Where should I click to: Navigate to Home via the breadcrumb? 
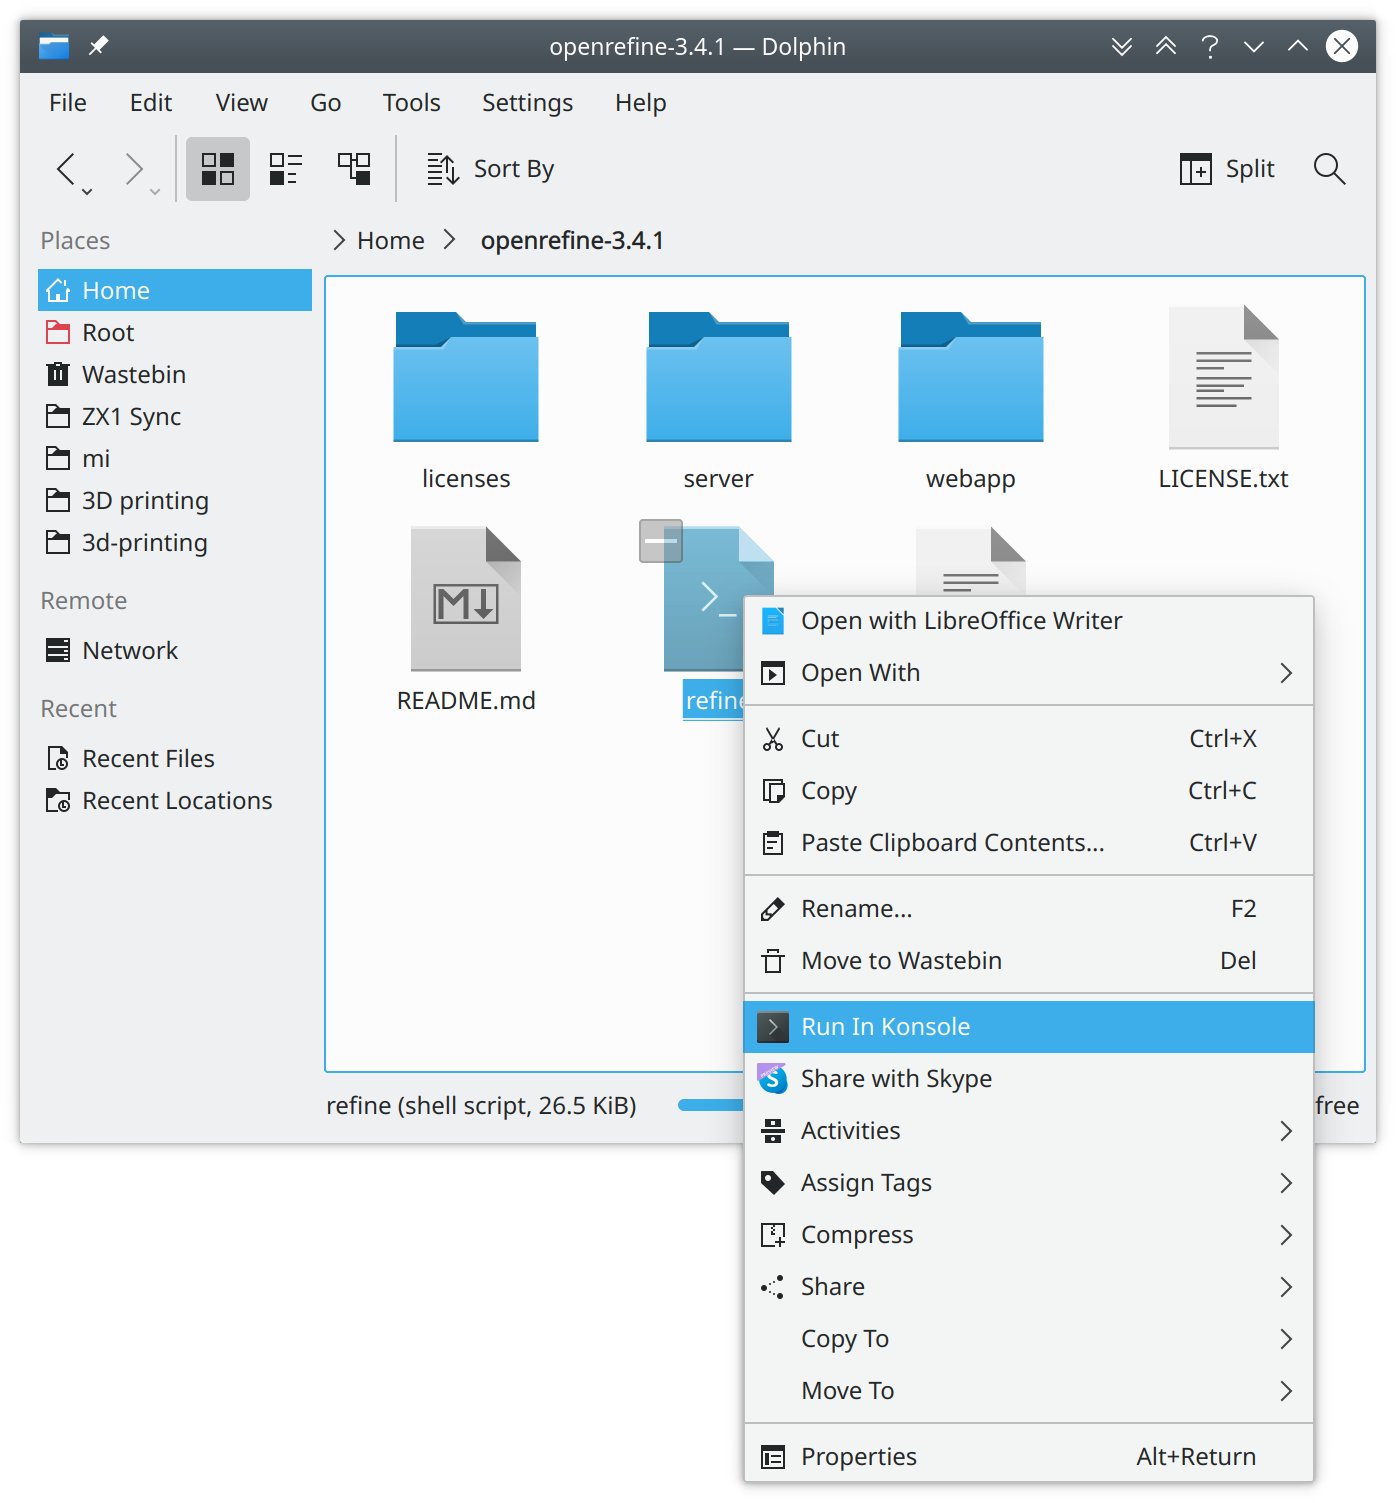(390, 240)
